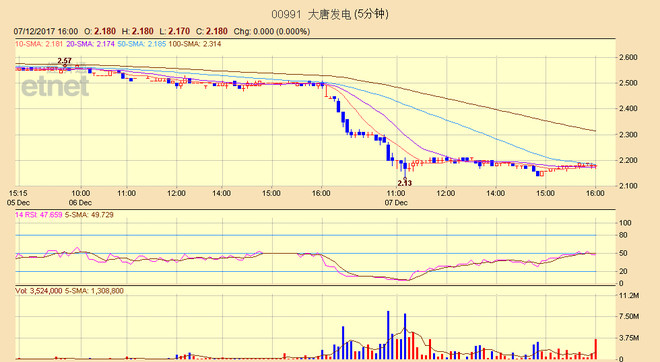Click the 07 Dec date label

point(396,202)
